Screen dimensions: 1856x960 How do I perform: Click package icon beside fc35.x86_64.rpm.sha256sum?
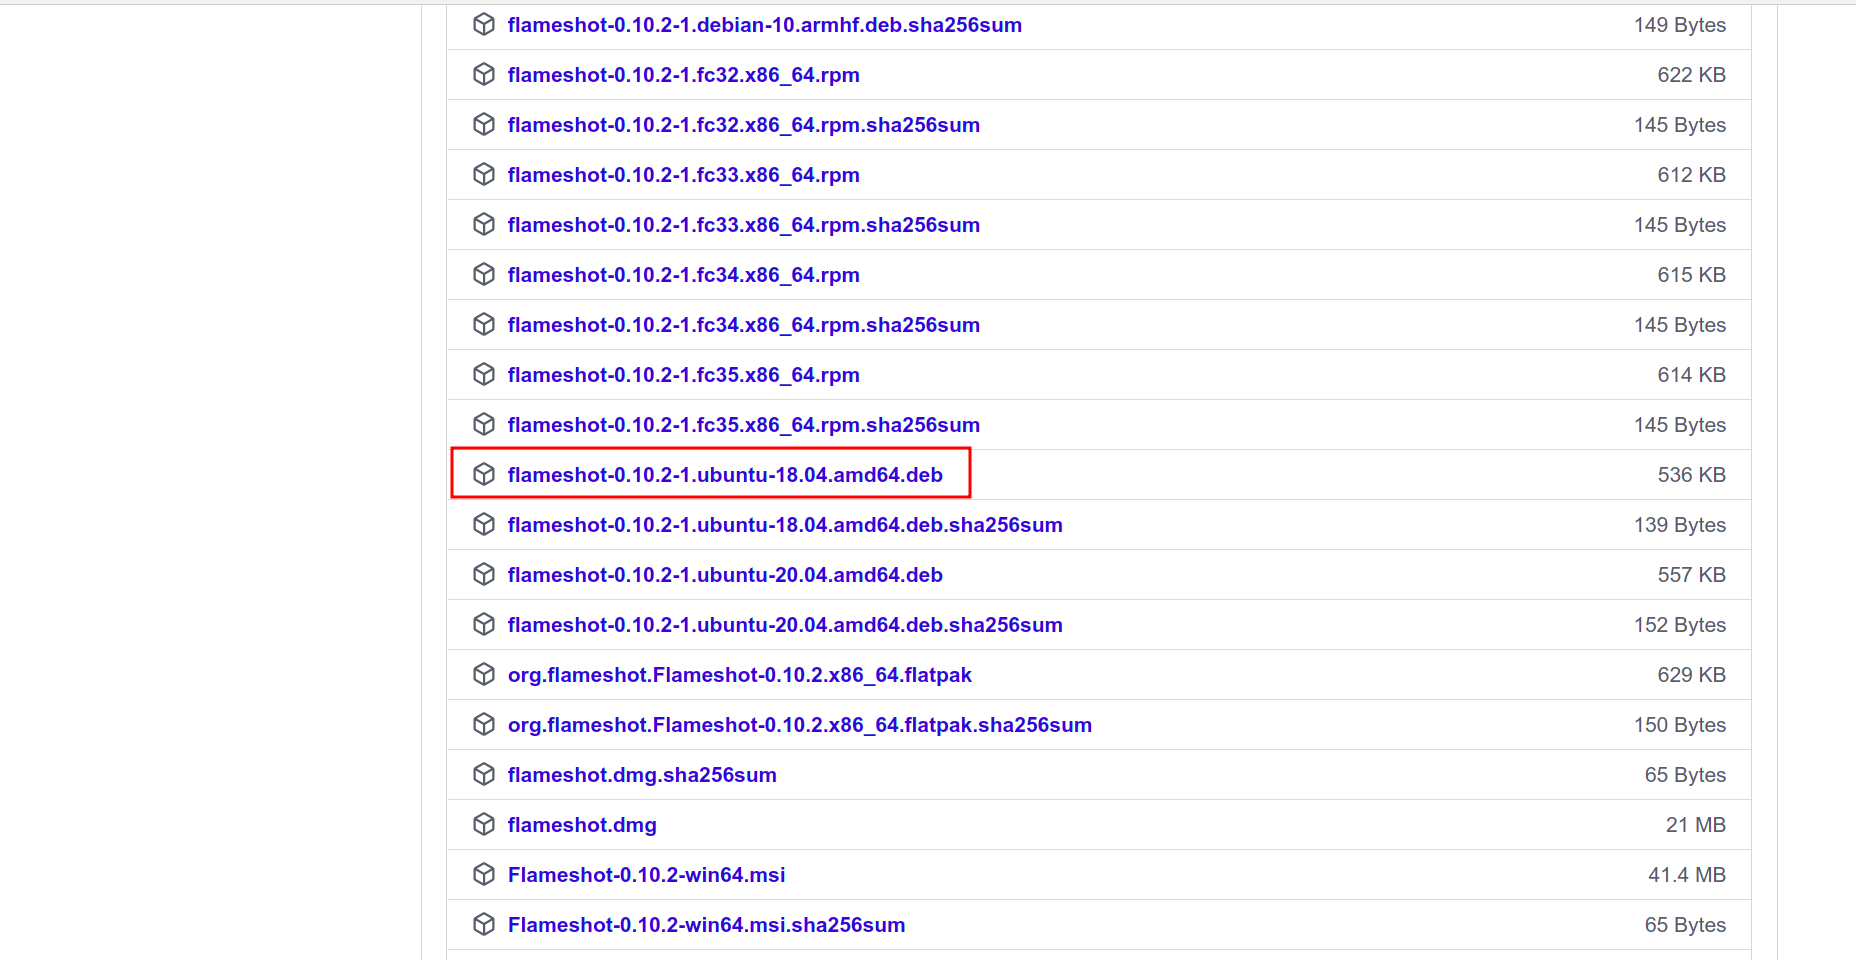484,424
